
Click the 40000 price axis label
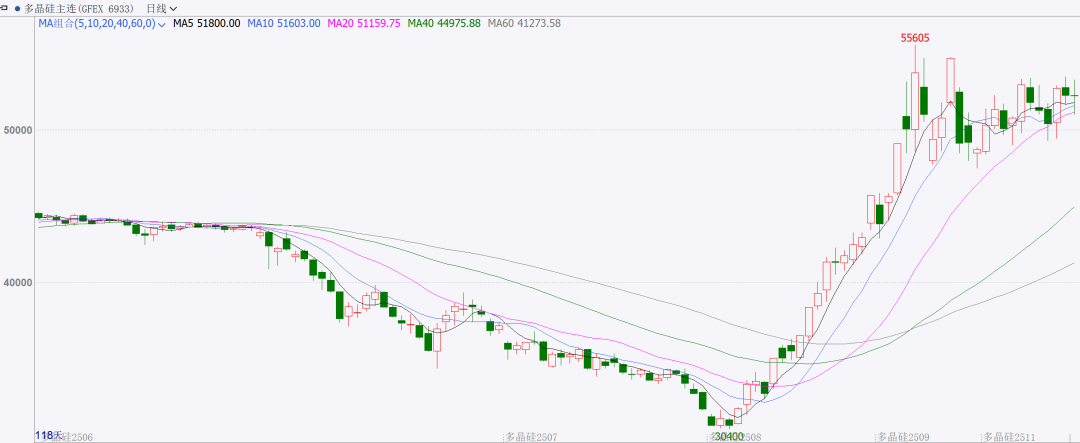[18, 283]
